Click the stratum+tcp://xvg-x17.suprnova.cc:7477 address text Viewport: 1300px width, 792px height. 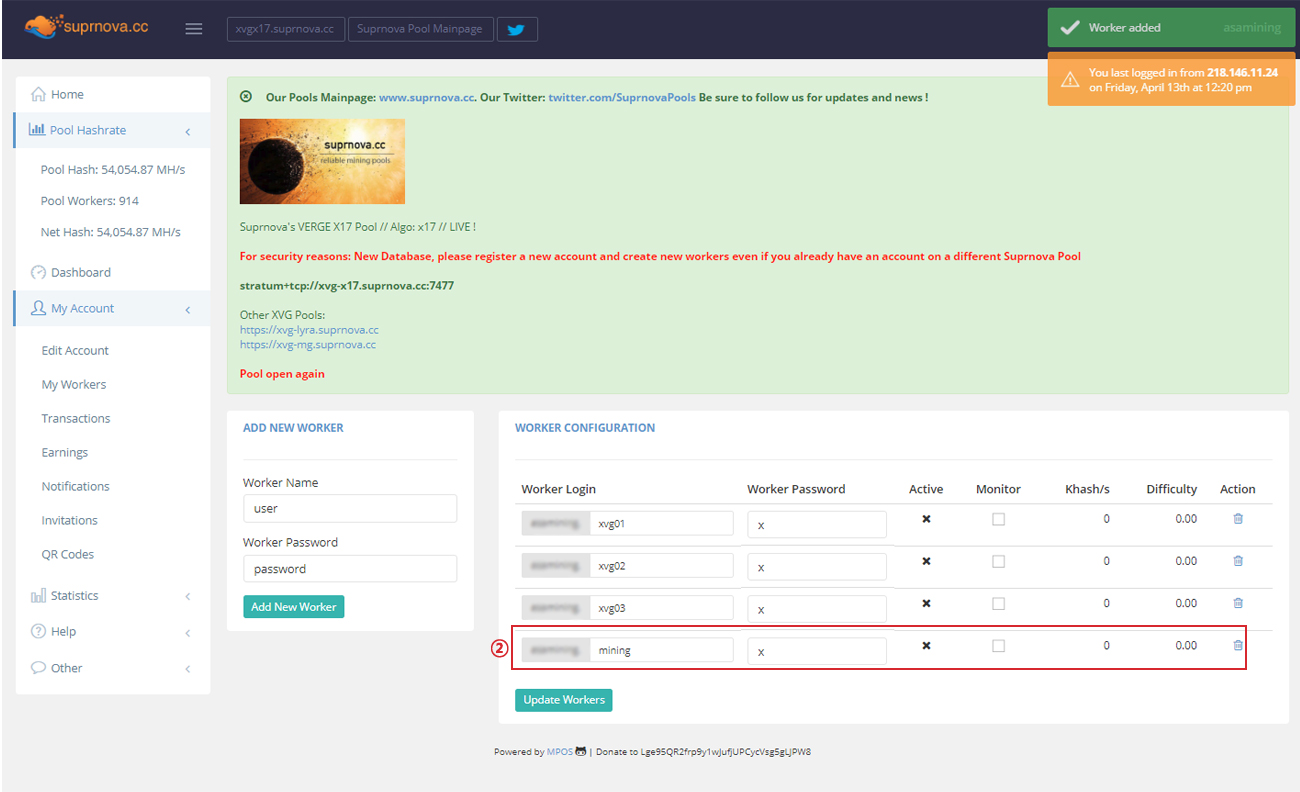coord(347,285)
